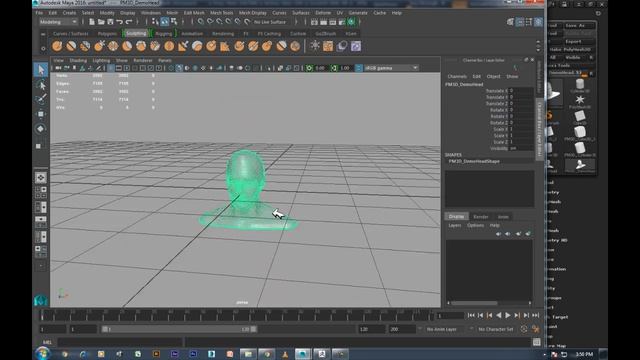The width and height of the screenshot is (640, 360).
Task: Open the Mesh Tools menu
Action: click(x=222, y=13)
